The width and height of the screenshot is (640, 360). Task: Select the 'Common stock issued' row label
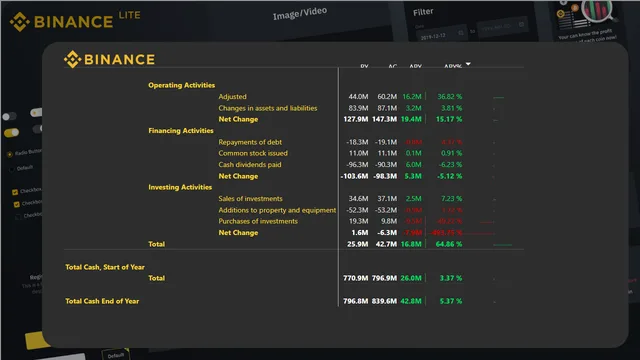(253, 153)
